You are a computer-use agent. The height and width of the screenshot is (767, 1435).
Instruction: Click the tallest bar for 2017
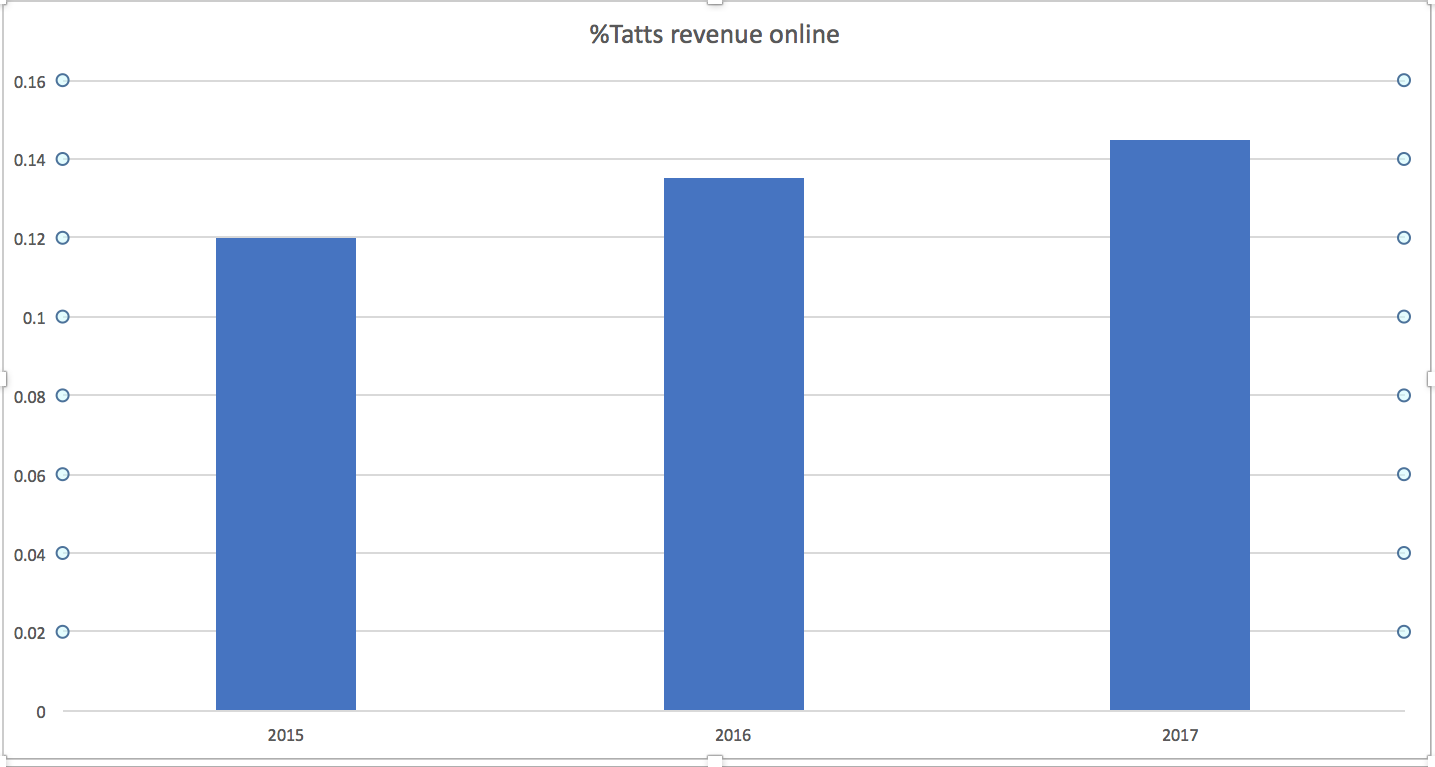(1179, 425)
